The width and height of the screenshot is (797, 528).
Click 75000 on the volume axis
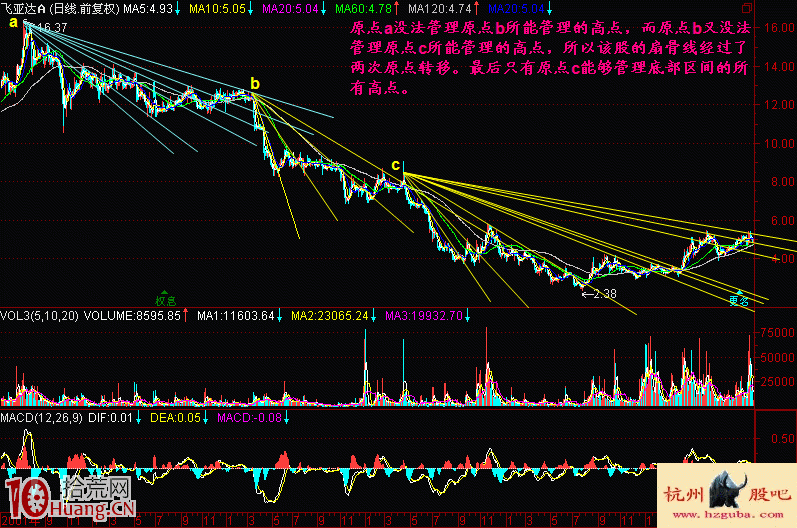[777, 333]
